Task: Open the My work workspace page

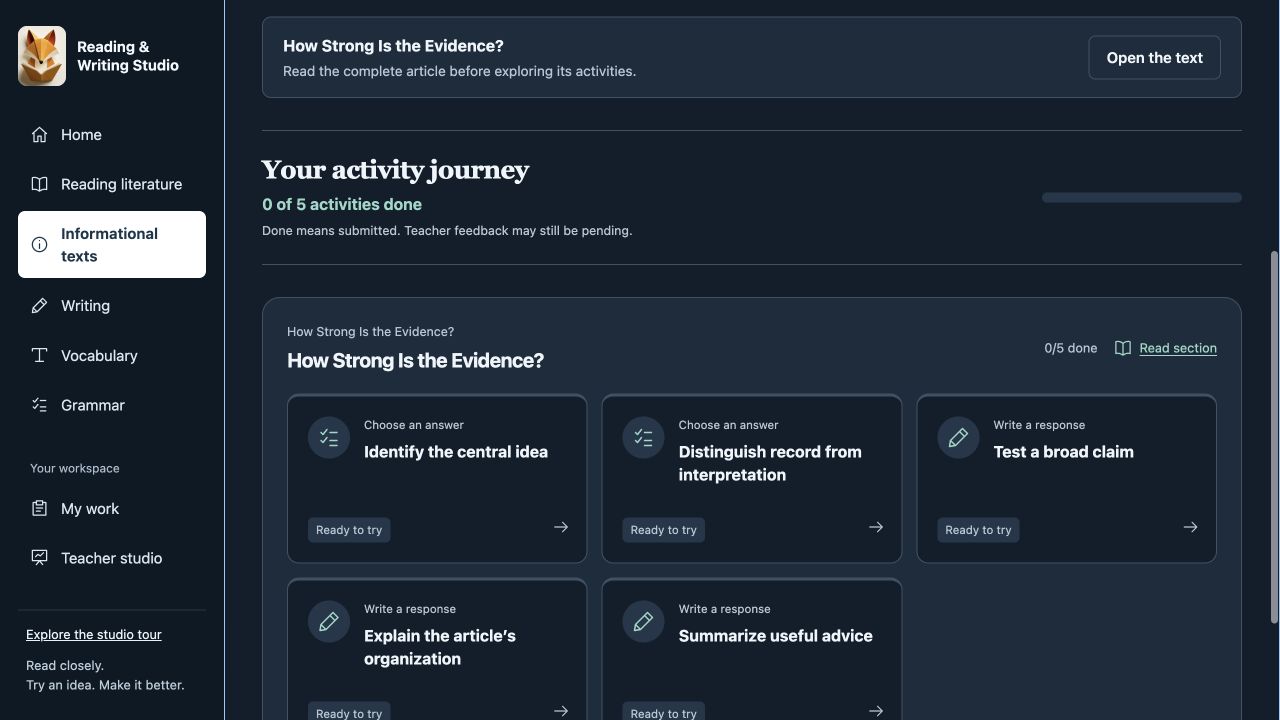Action: (x=112, y=509)
